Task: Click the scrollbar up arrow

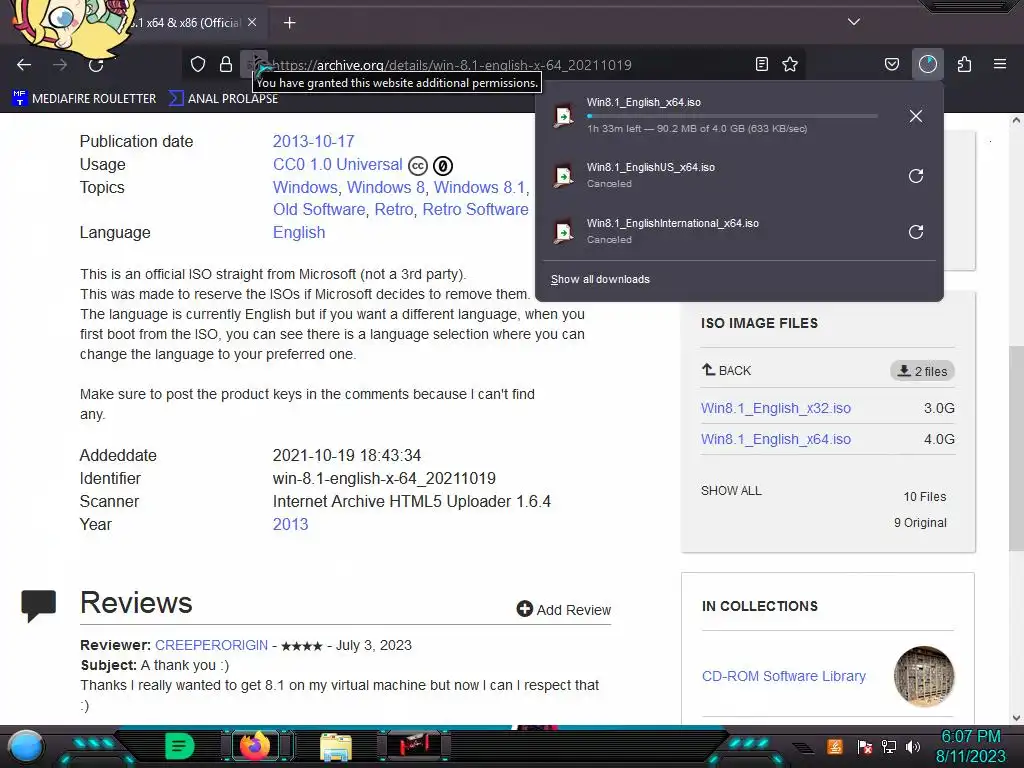Action: tap(1016, 120)
